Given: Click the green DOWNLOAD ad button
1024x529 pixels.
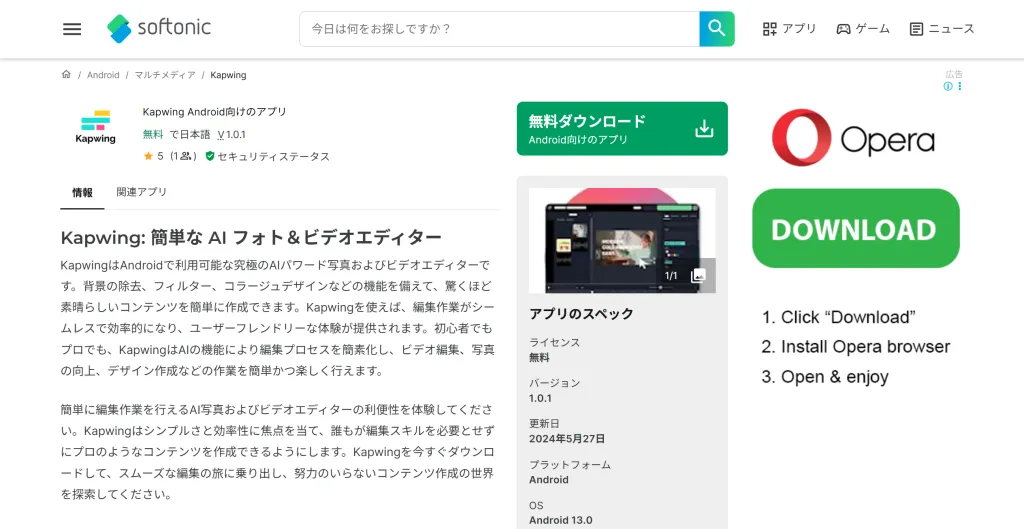Looking at the screenshot, I should (x=856, y=229).
